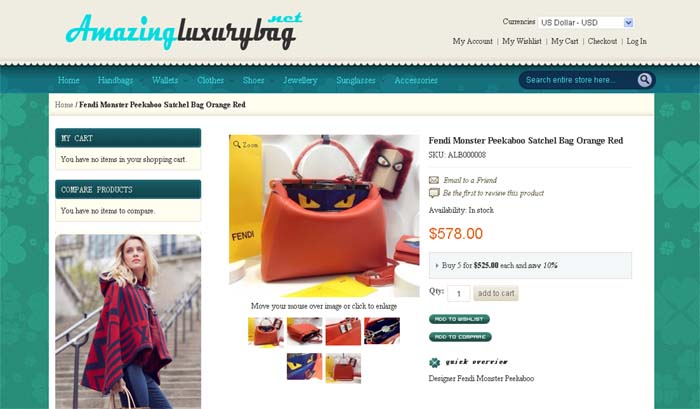Screen dimensions: 700x409
Task: Select the Sunglasses menu item
Action: coord(356,80)
